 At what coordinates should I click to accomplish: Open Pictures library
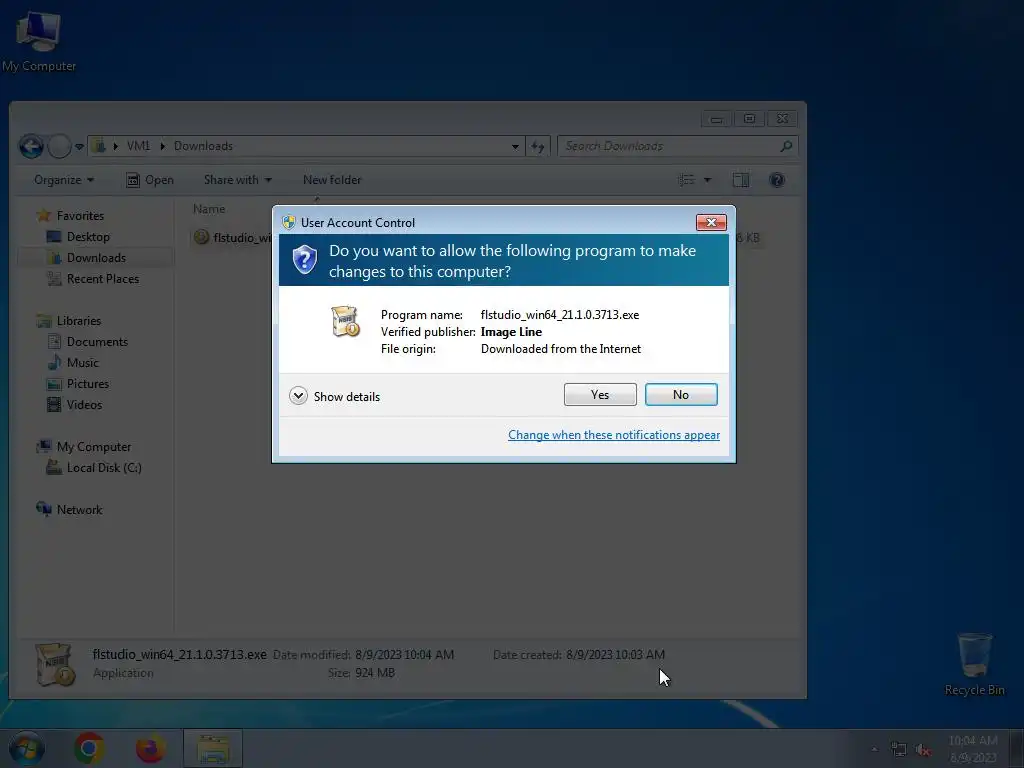click(88, 383)
